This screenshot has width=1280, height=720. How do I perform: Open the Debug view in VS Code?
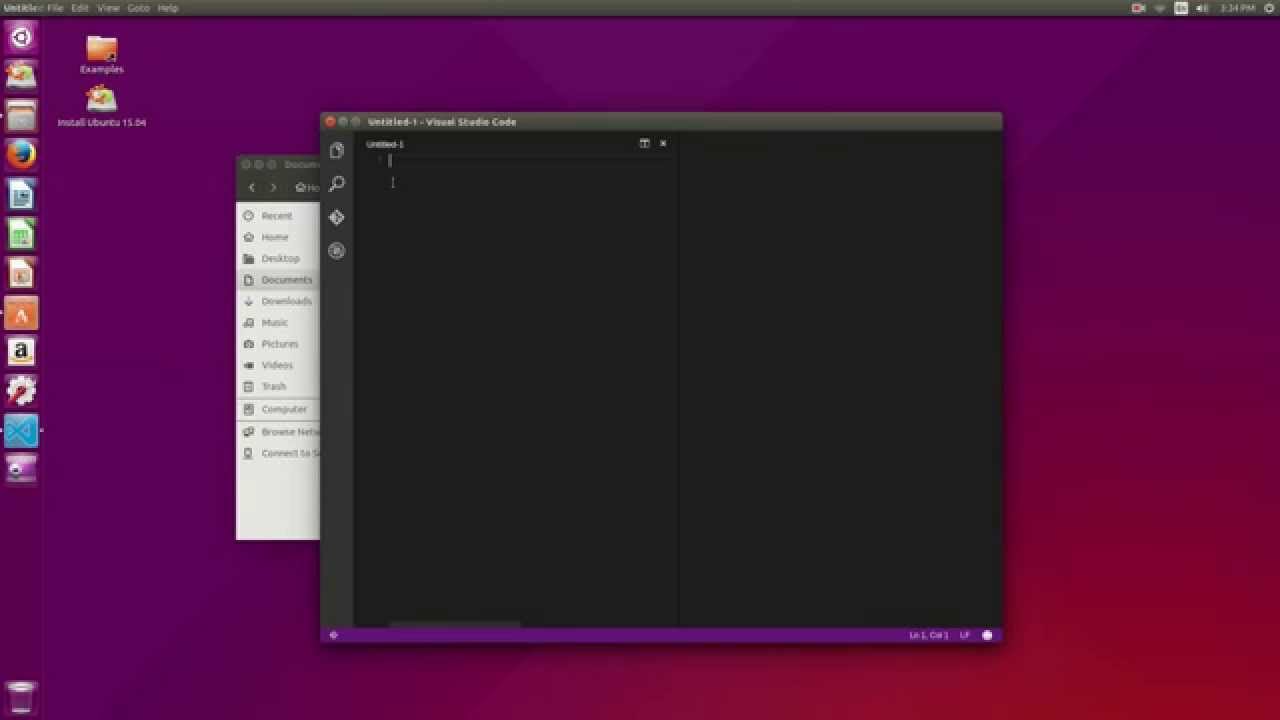point(336,251)
